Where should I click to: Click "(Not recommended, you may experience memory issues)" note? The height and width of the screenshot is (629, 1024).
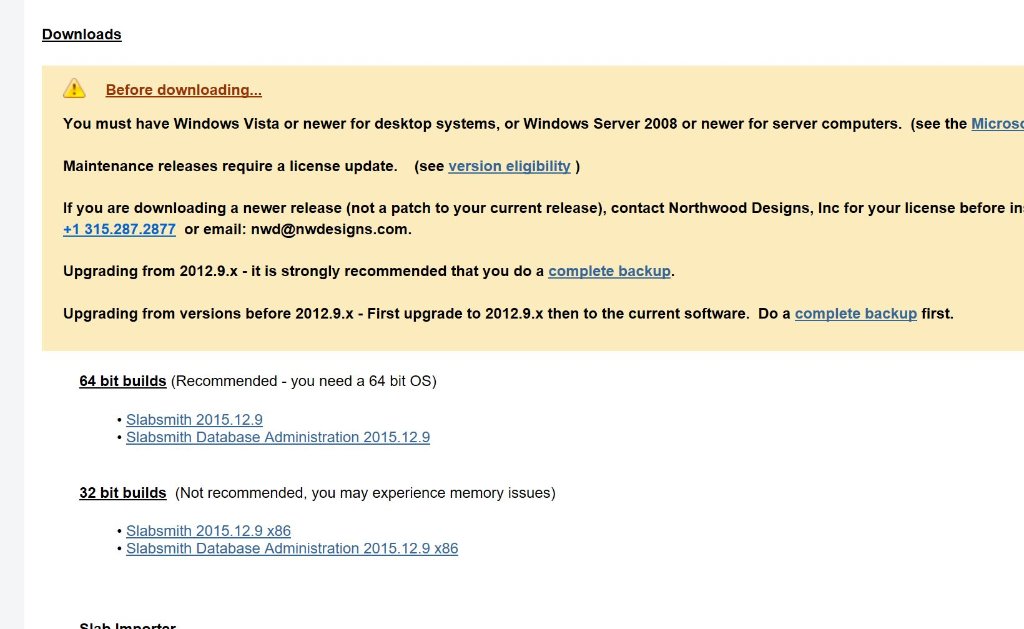pos(365,493)
